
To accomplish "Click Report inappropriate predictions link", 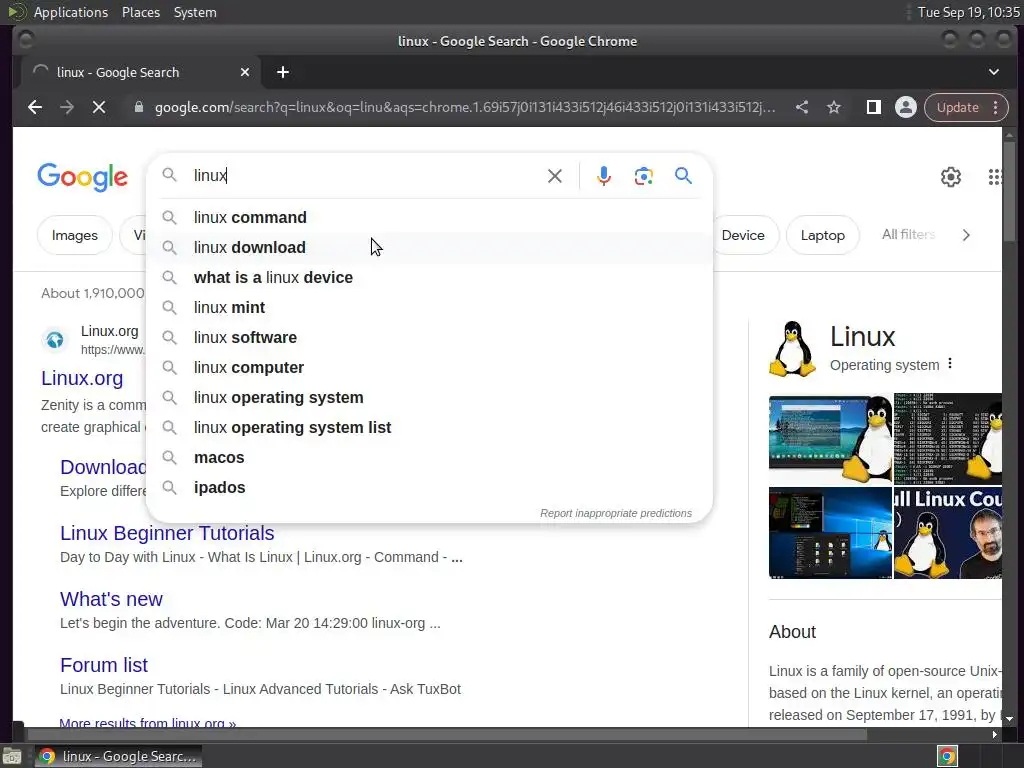I will (616, 513).
